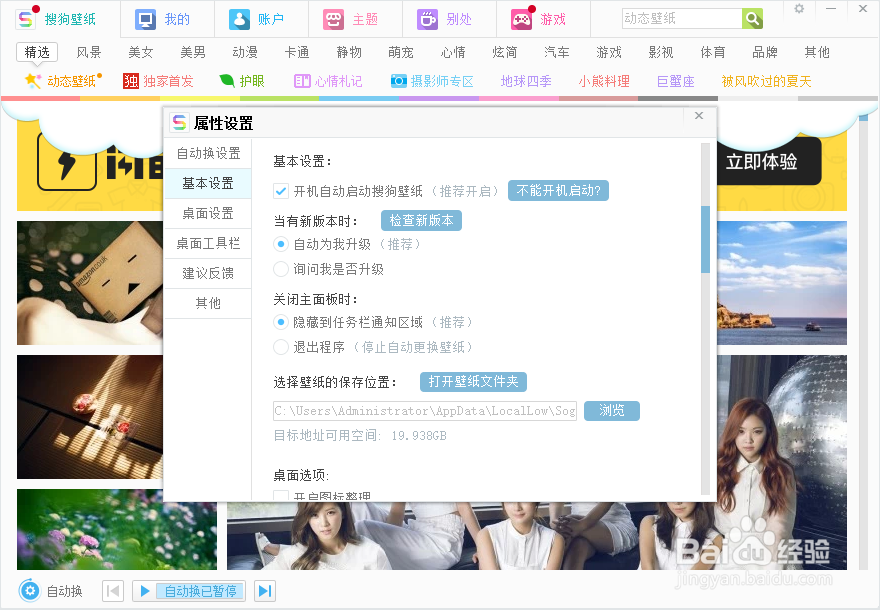Open 桌面设置 settings section
Image resolution: width=880 pixels, height=610 pixels.
click(208, 213)
